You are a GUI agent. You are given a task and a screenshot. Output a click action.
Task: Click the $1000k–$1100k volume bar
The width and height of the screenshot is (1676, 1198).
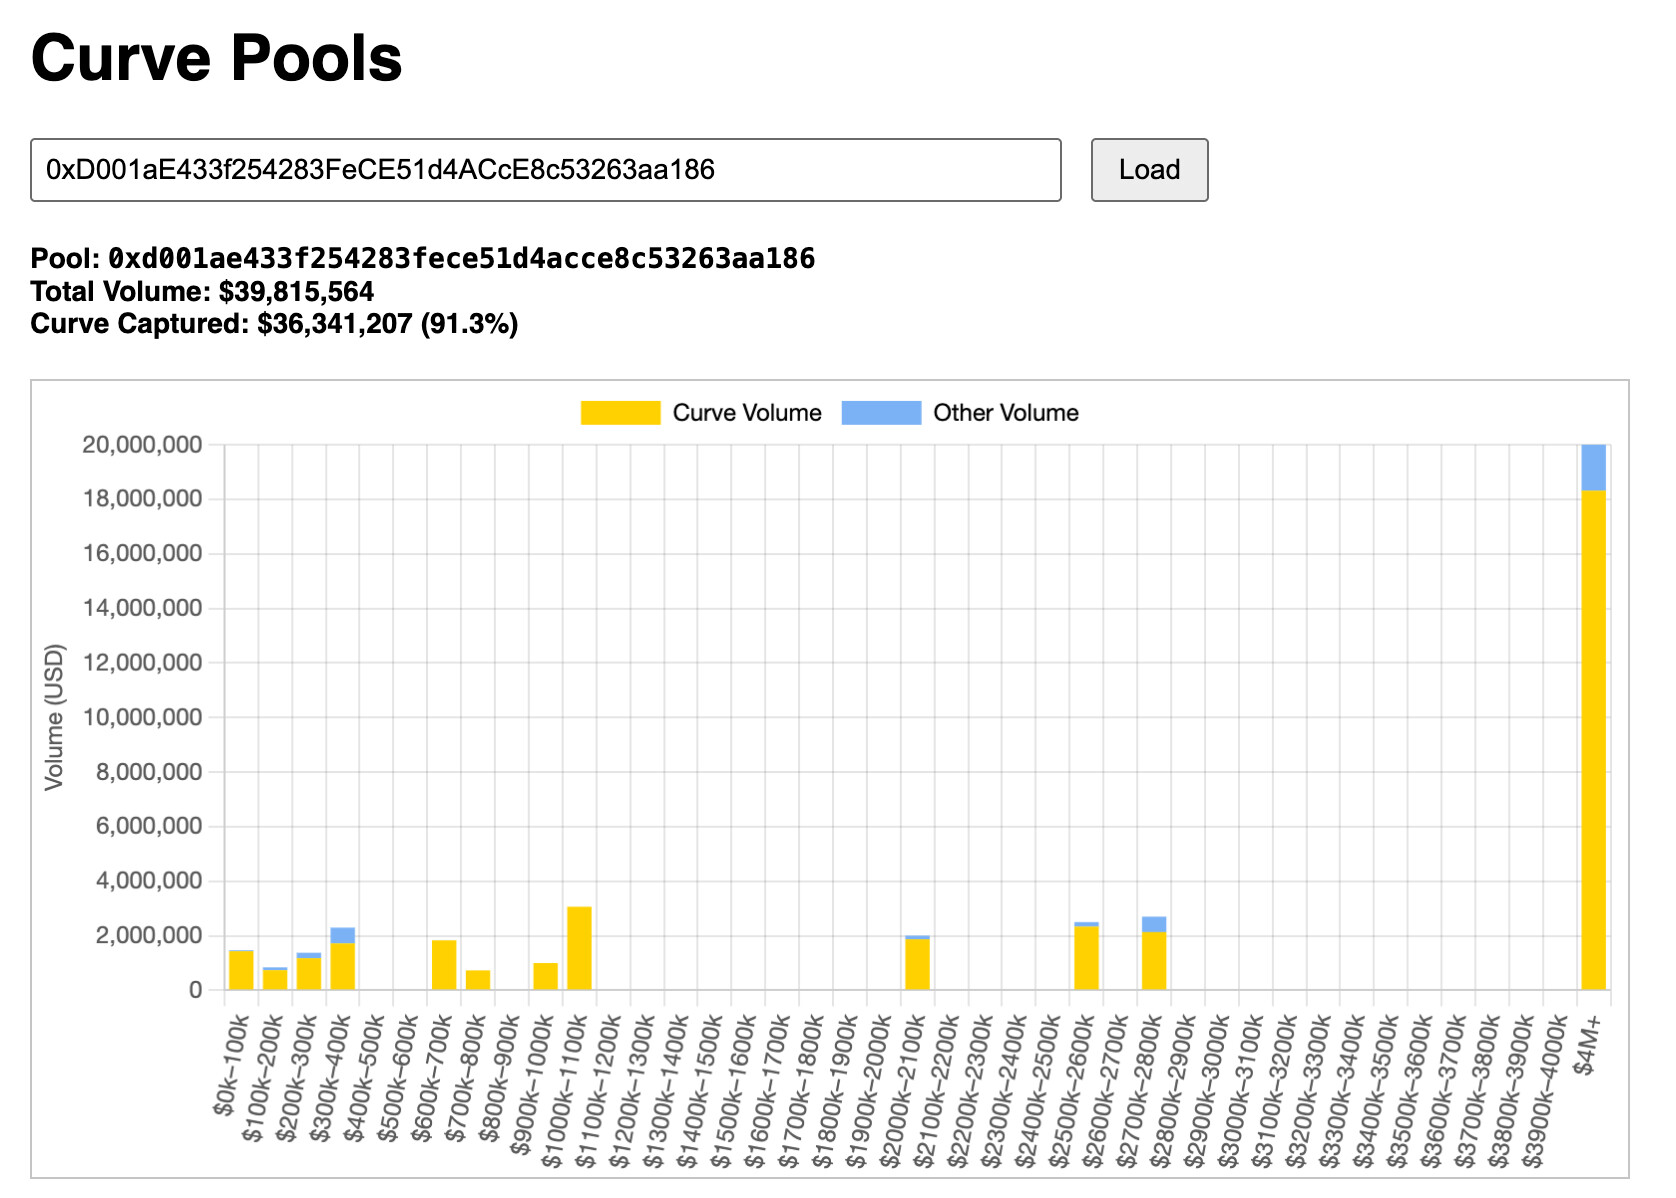coord(579,948)
